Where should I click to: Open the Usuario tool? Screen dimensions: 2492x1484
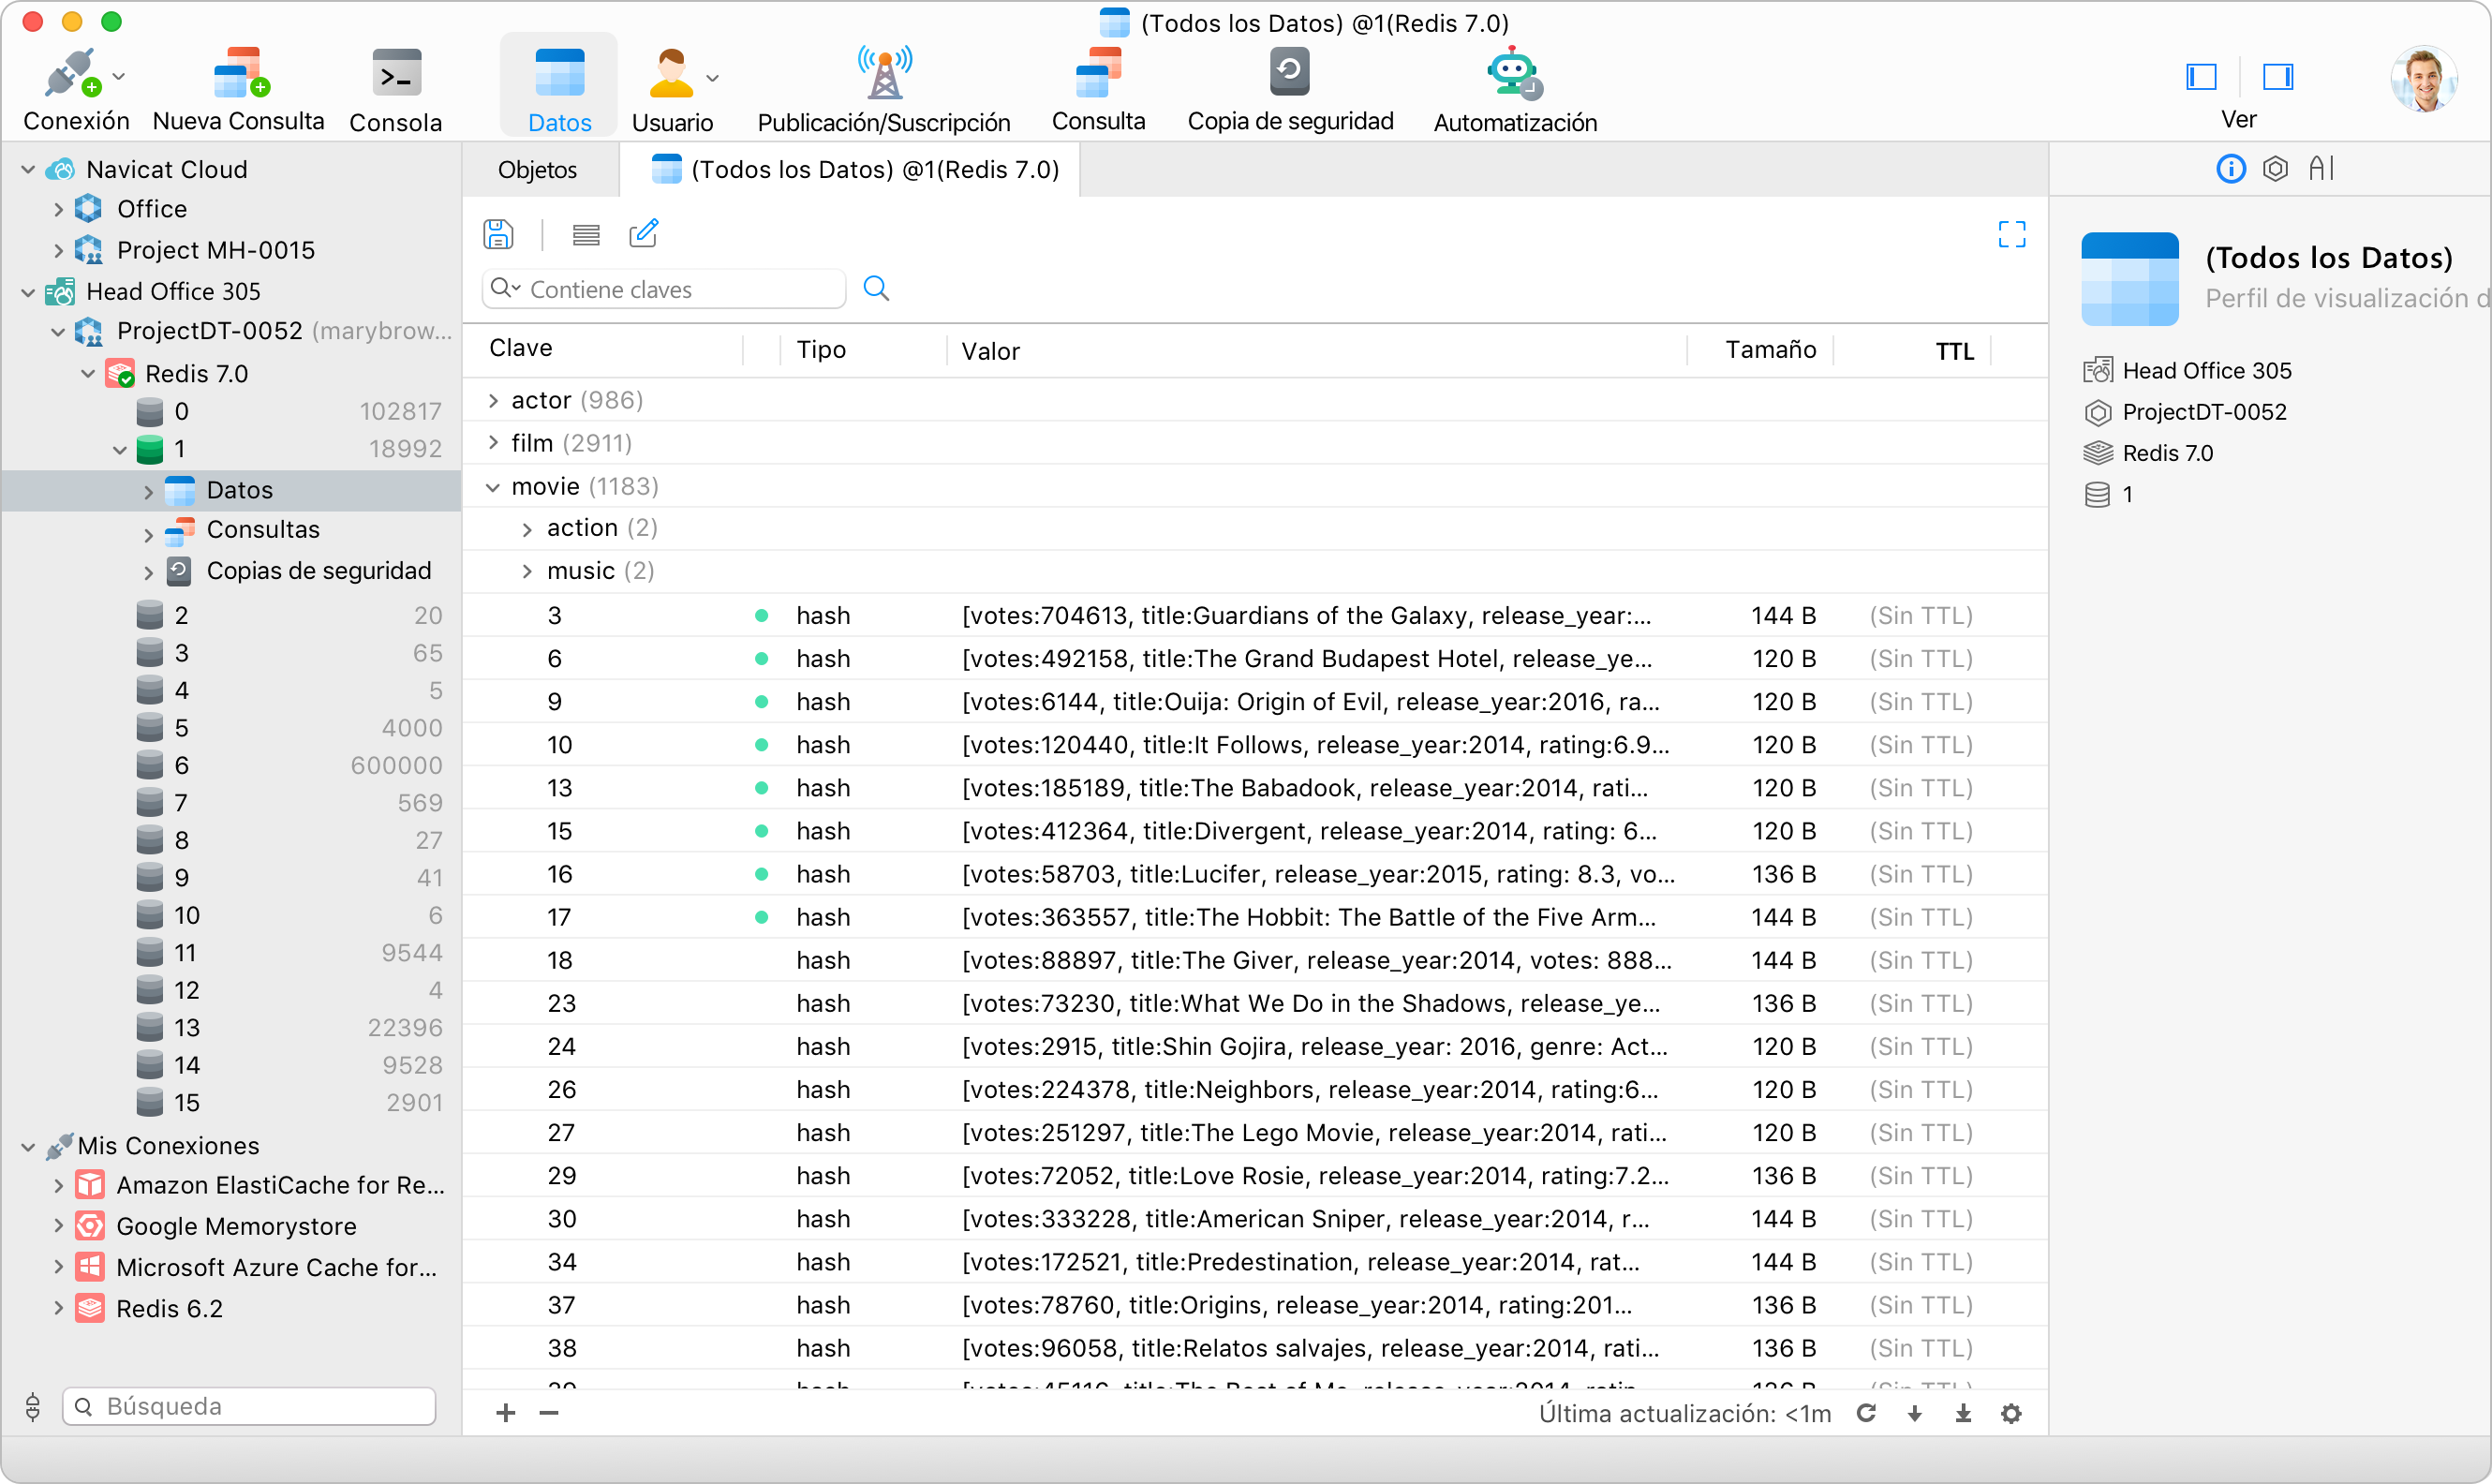tap(672, 89)
